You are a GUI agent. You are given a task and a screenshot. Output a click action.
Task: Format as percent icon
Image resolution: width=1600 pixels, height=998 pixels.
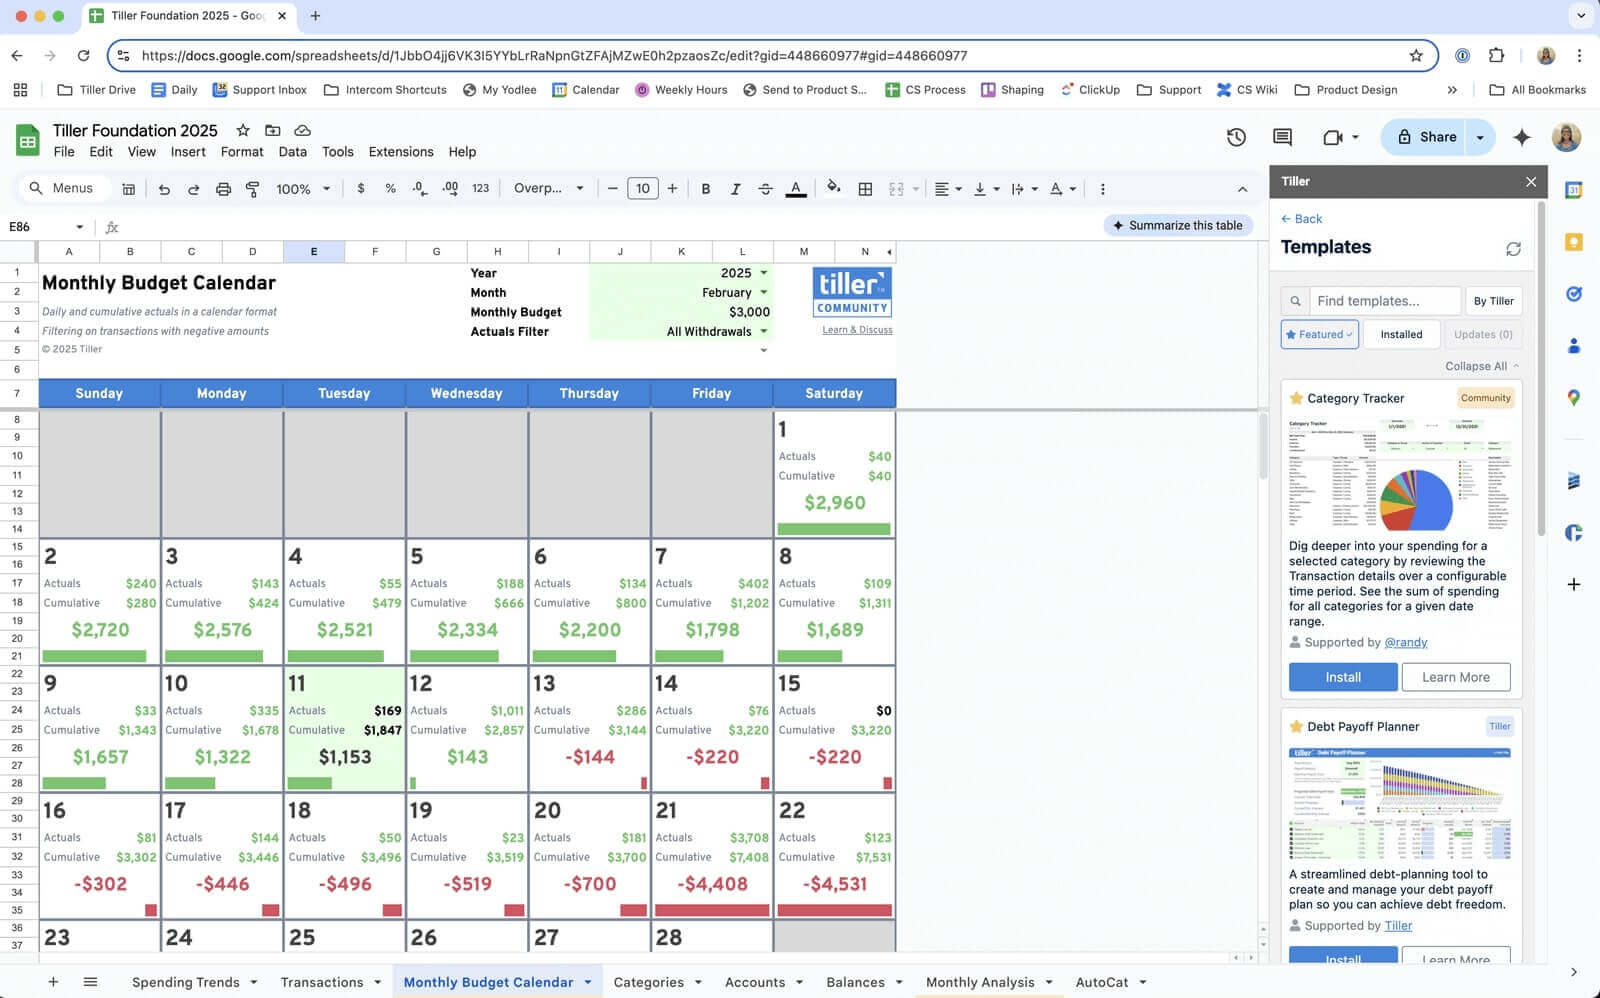point(390,188)
